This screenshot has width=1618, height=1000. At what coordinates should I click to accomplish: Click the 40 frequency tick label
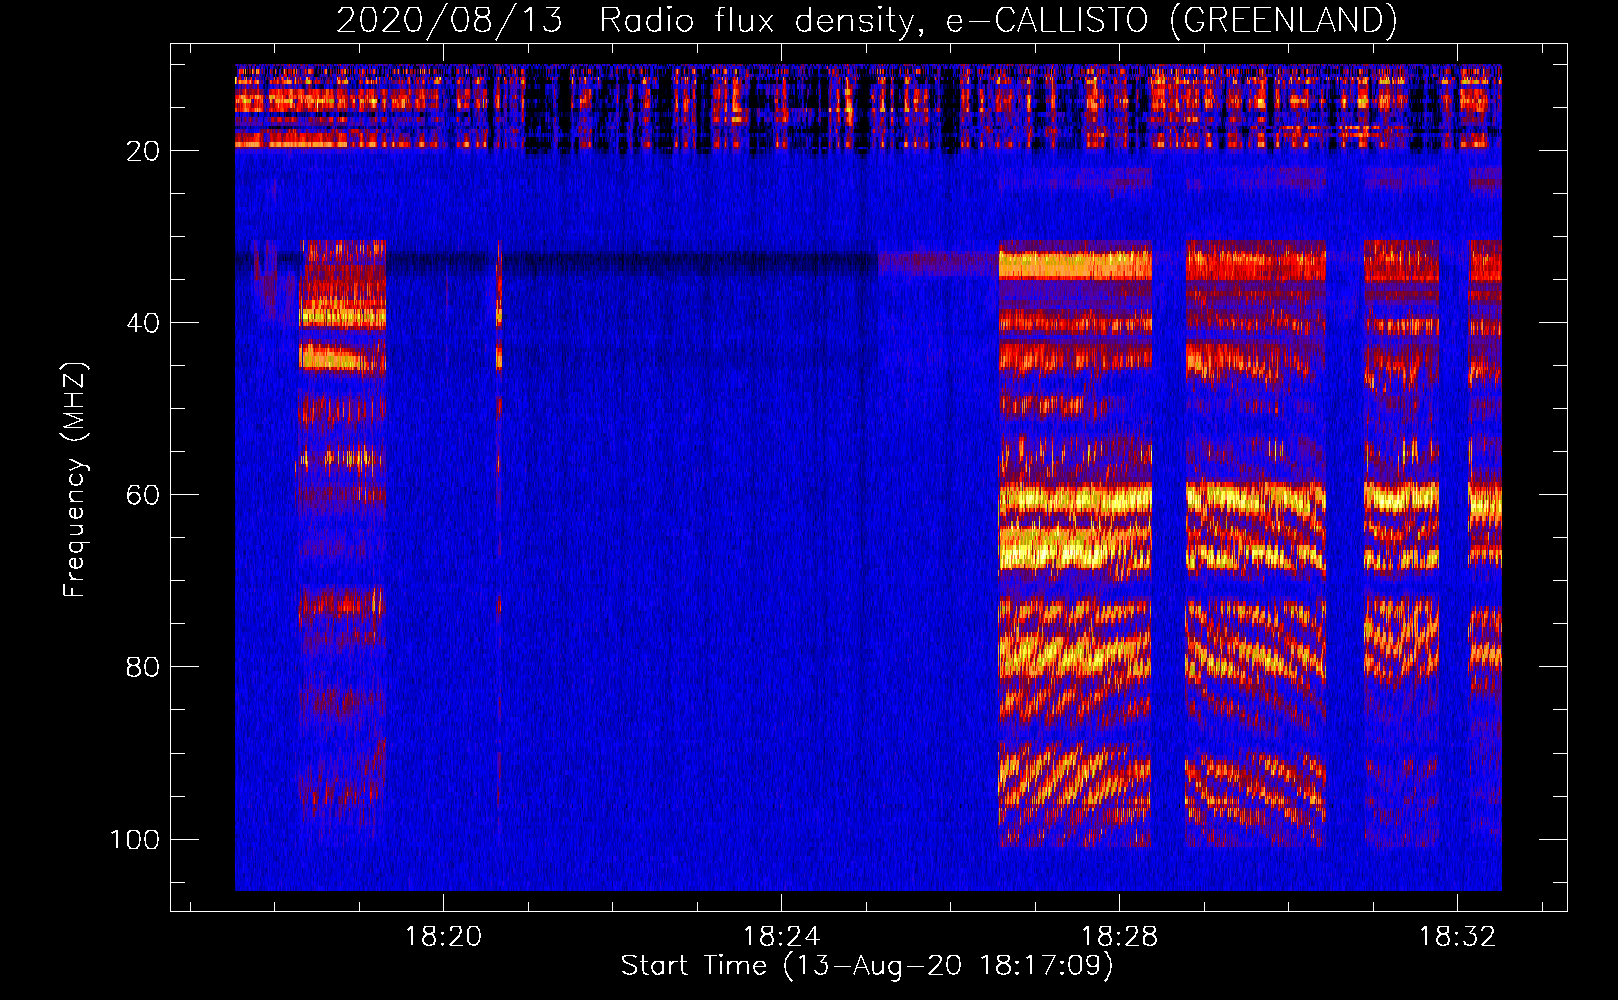point(143,323)
